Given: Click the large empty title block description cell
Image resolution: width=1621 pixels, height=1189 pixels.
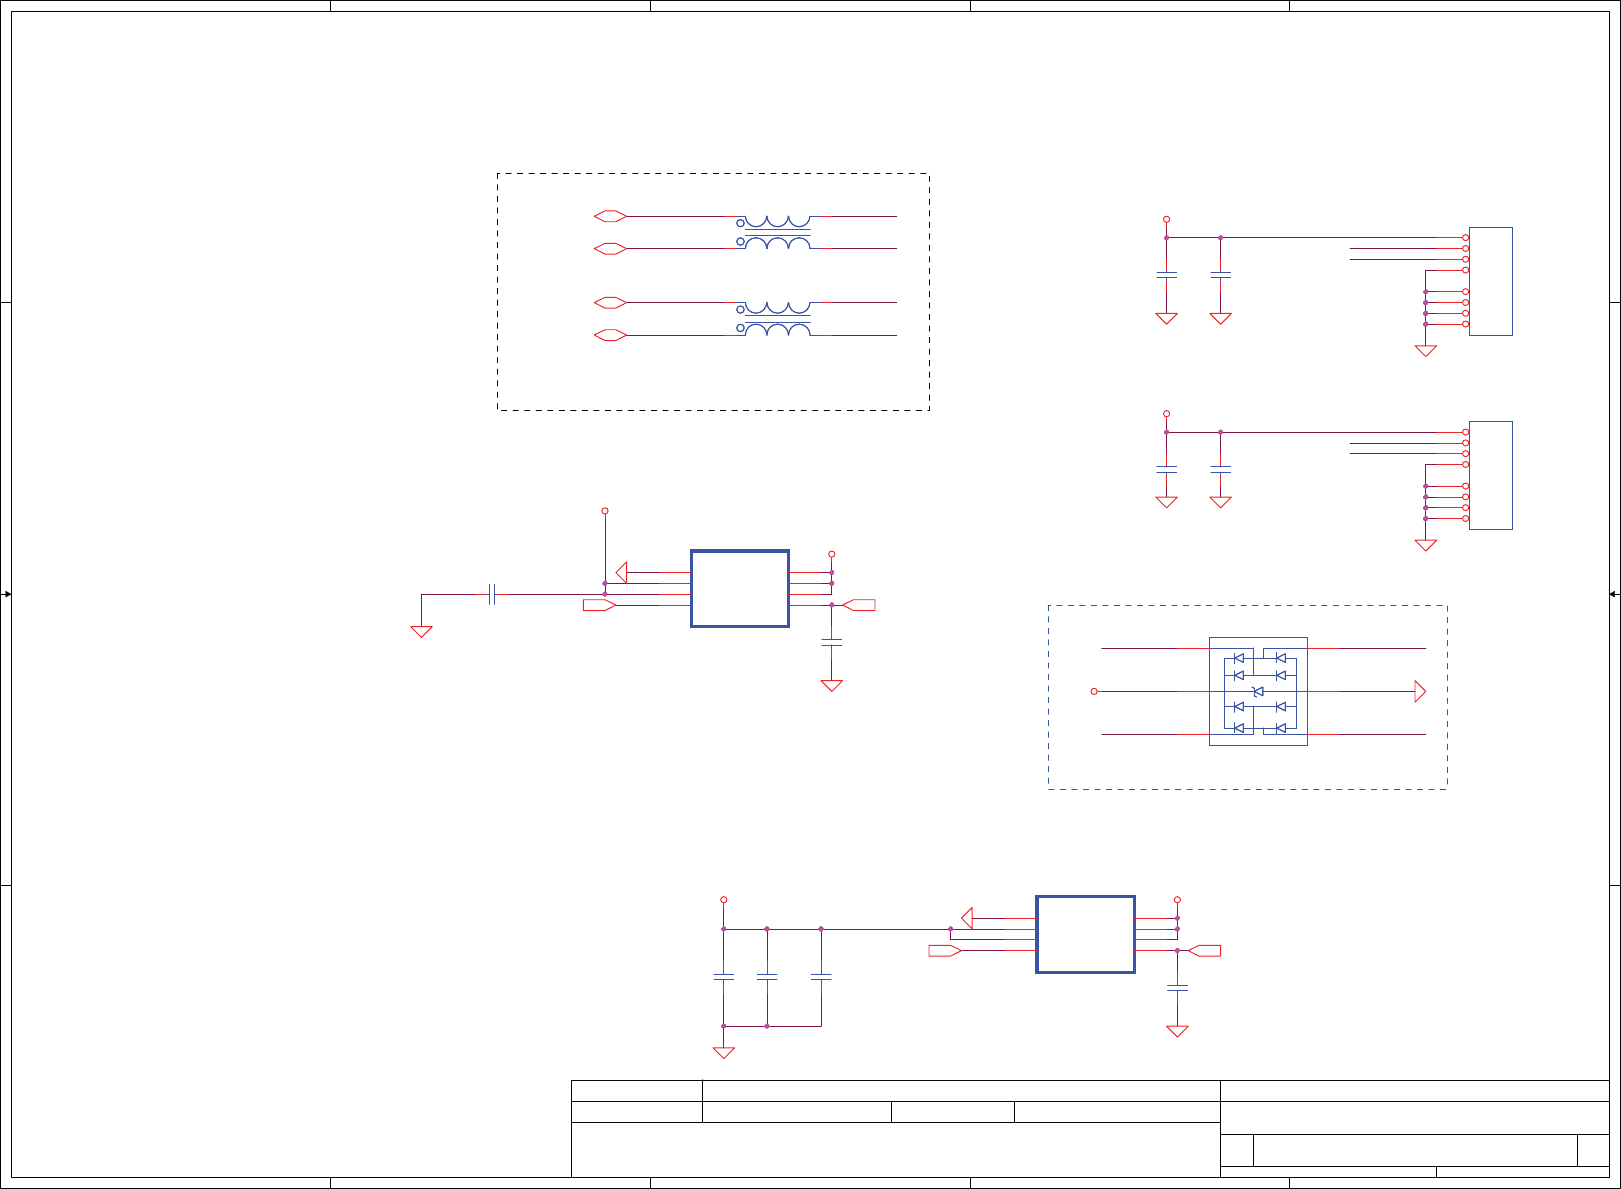Looking at the screenshot, I should 896,1150.
